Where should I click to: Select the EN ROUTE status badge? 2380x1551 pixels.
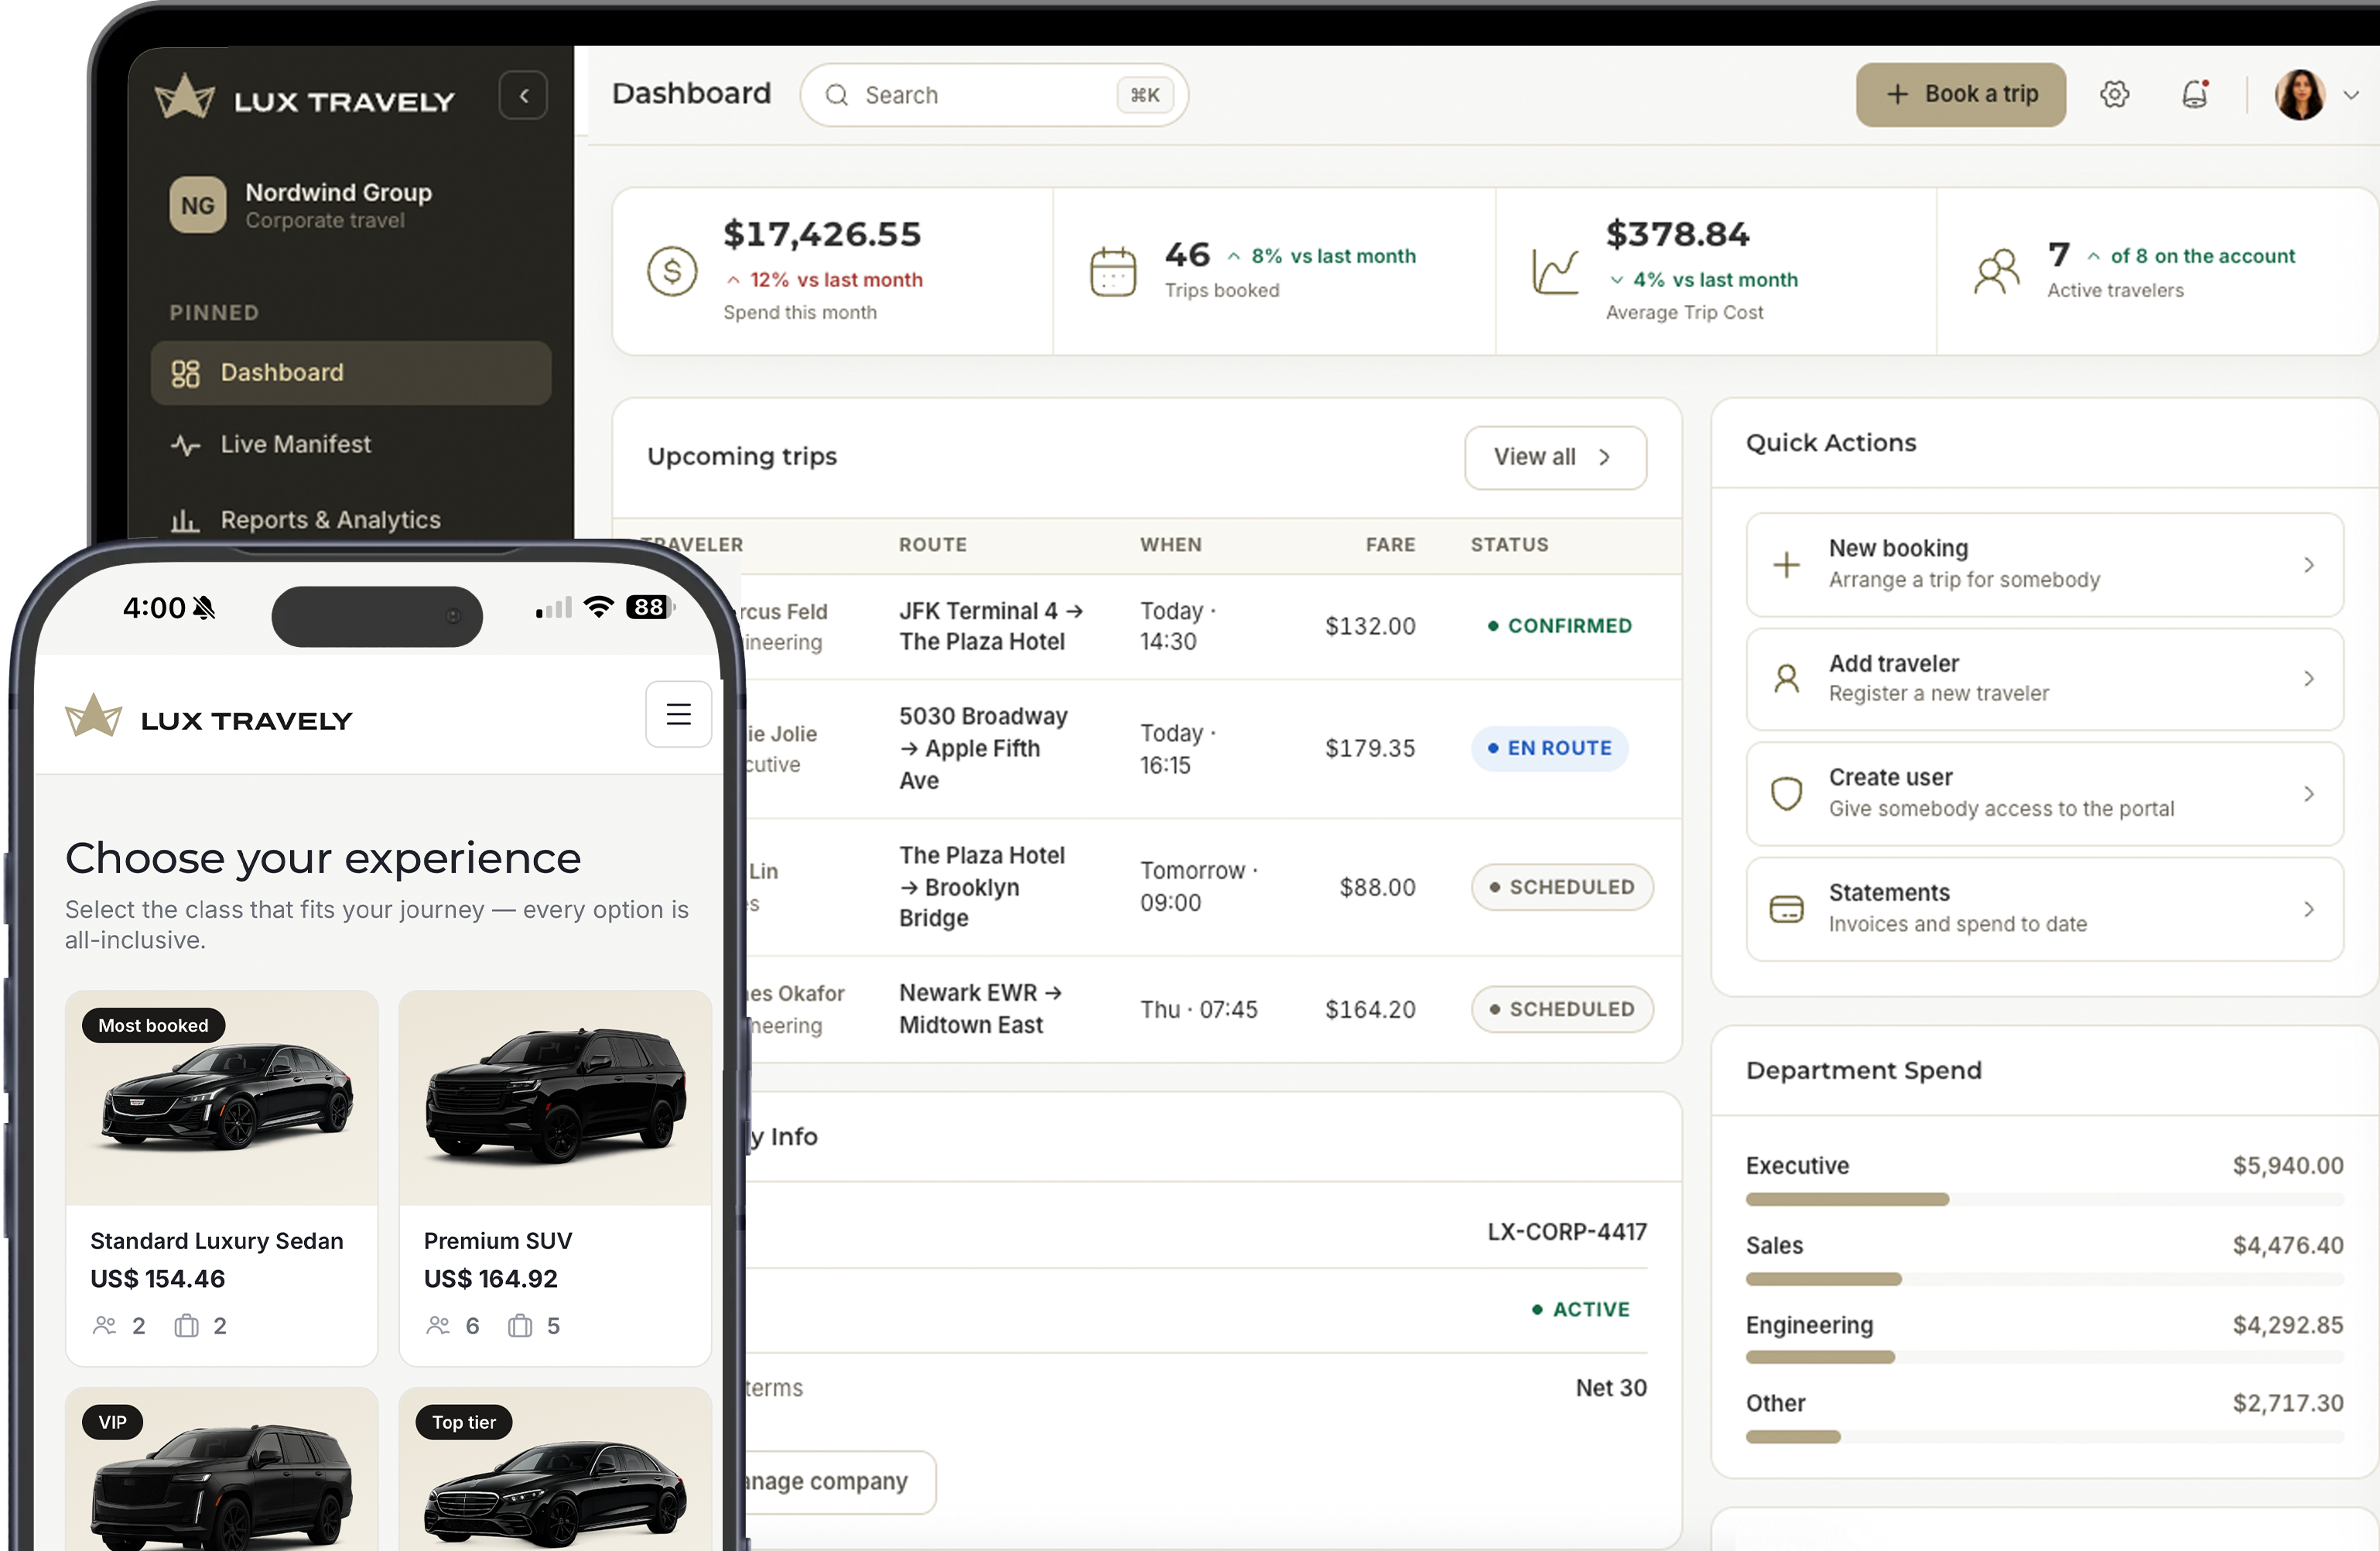(1549, 748)
